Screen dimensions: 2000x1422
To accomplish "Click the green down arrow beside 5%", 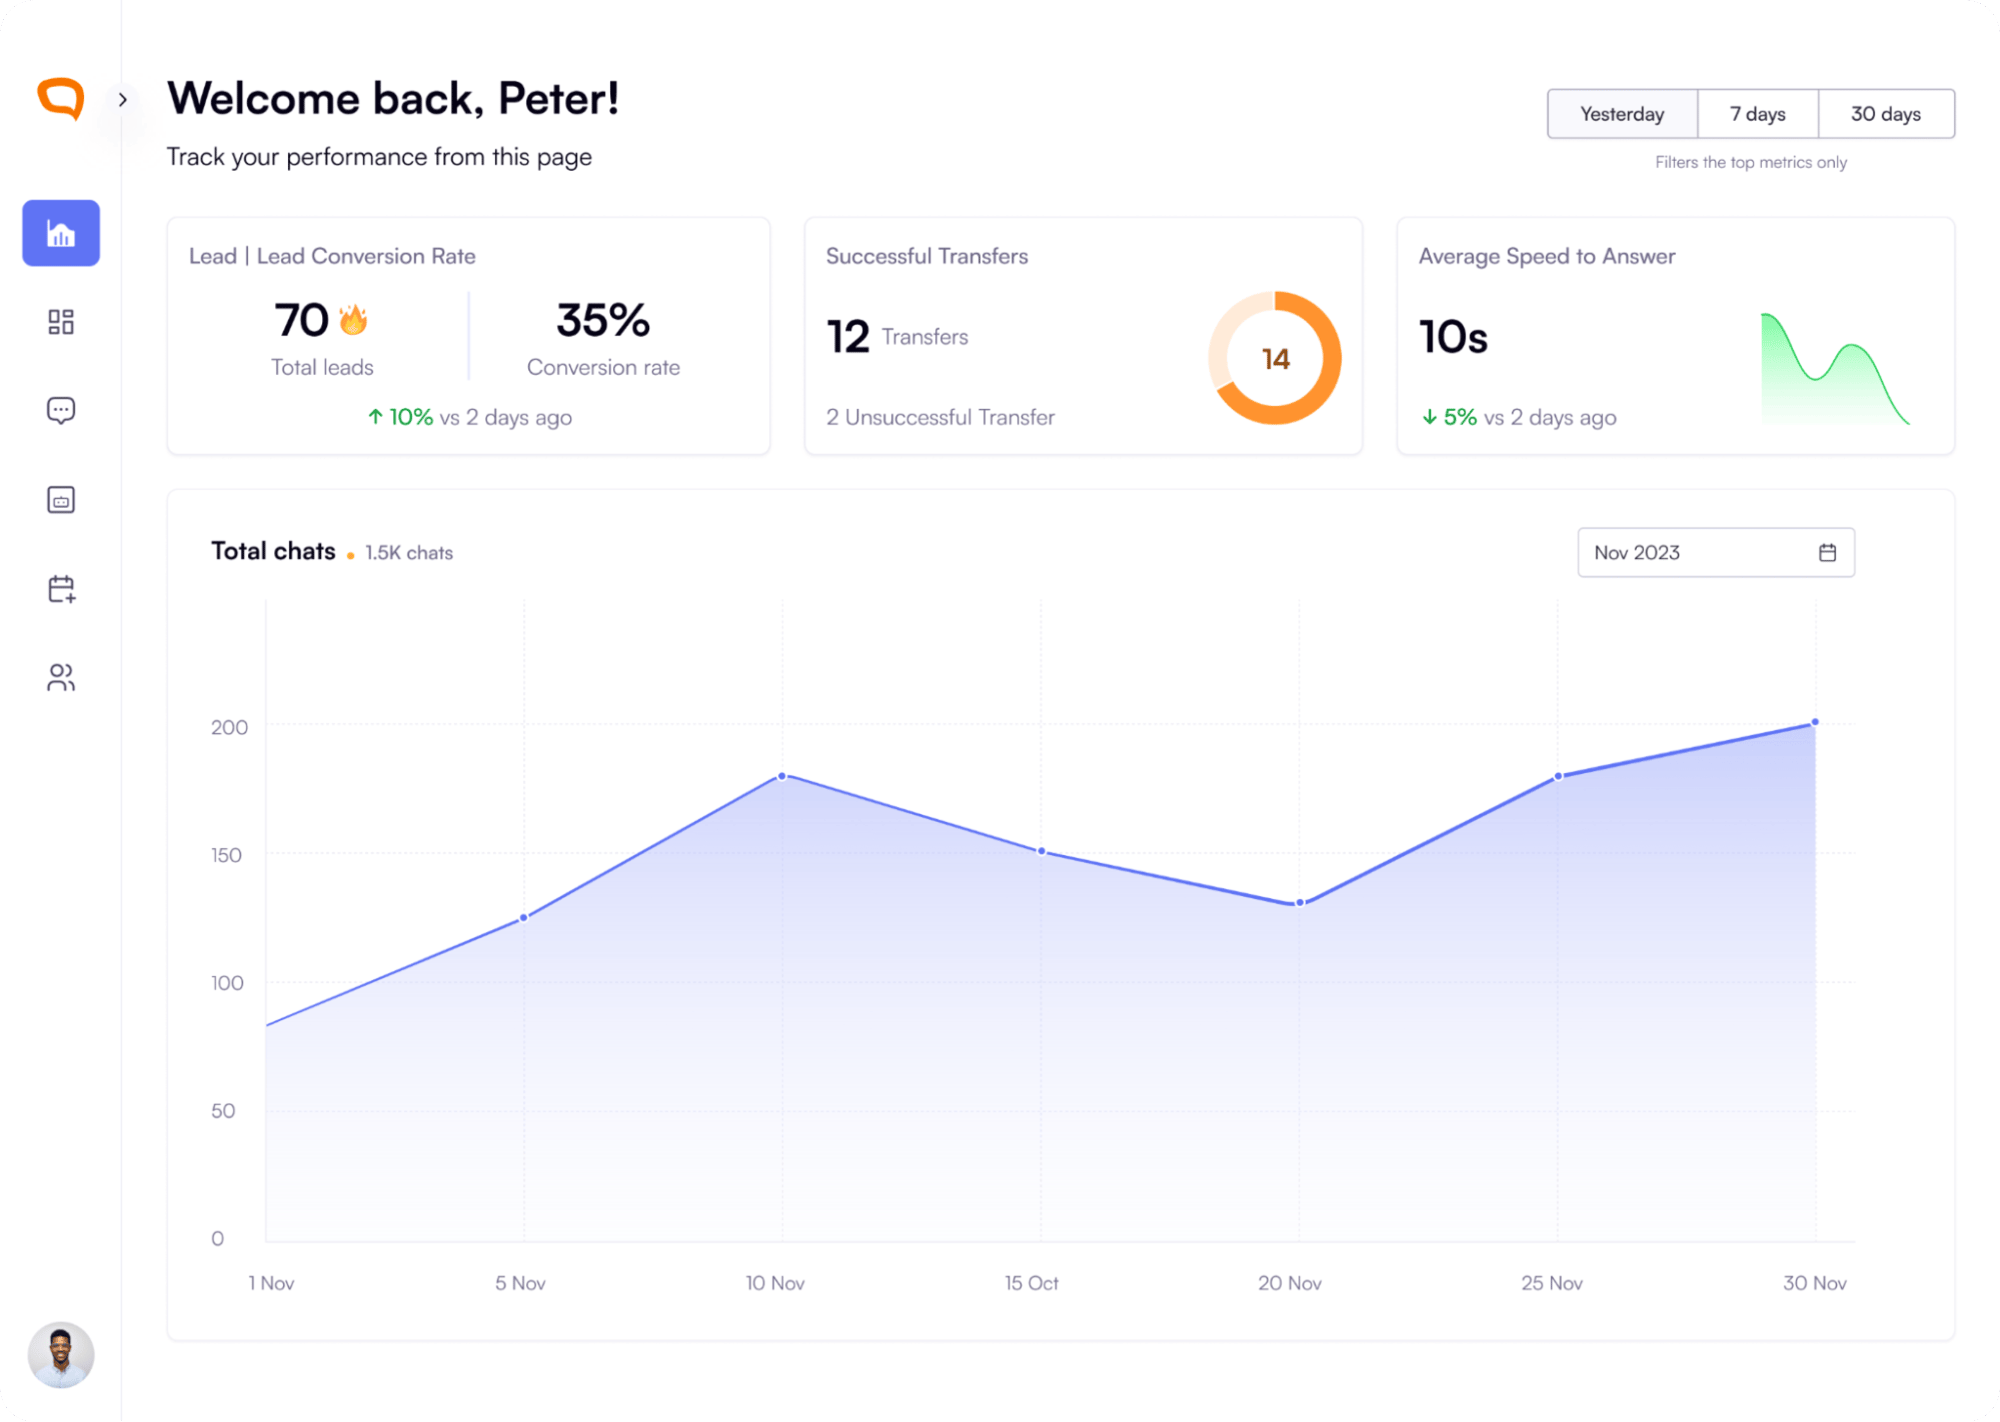I will coord(1429,417).
